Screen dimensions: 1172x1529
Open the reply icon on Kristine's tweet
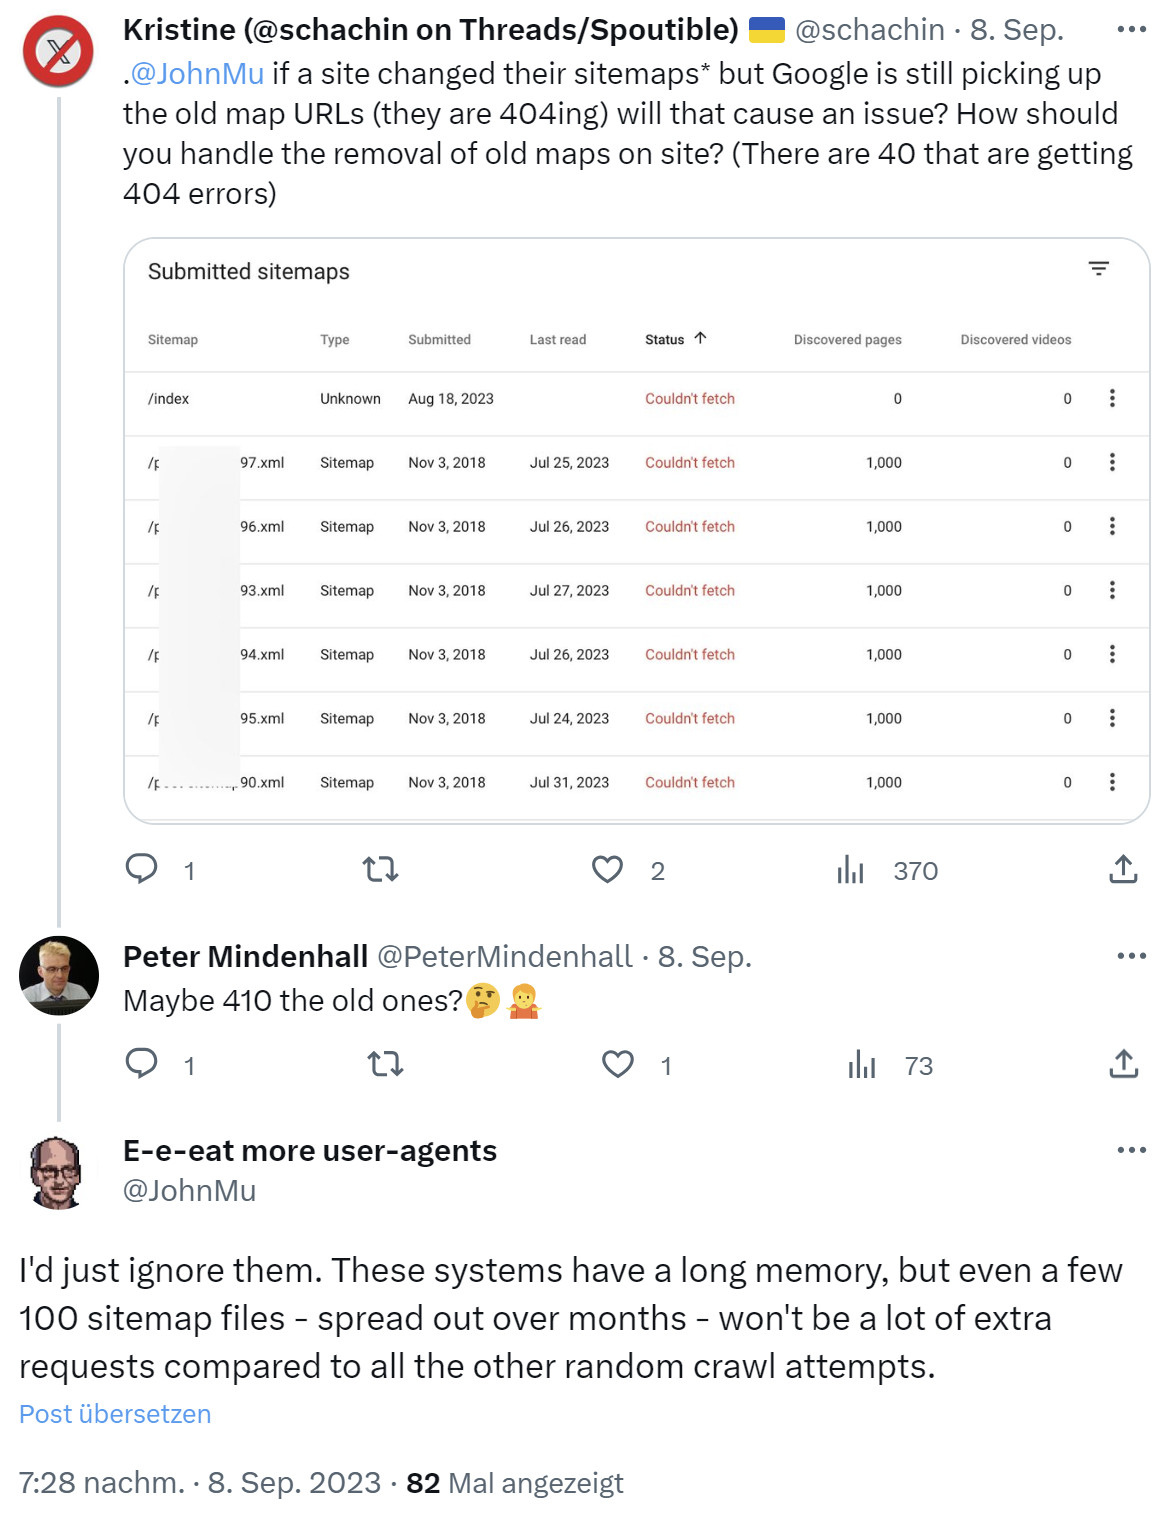pos(141,870)
